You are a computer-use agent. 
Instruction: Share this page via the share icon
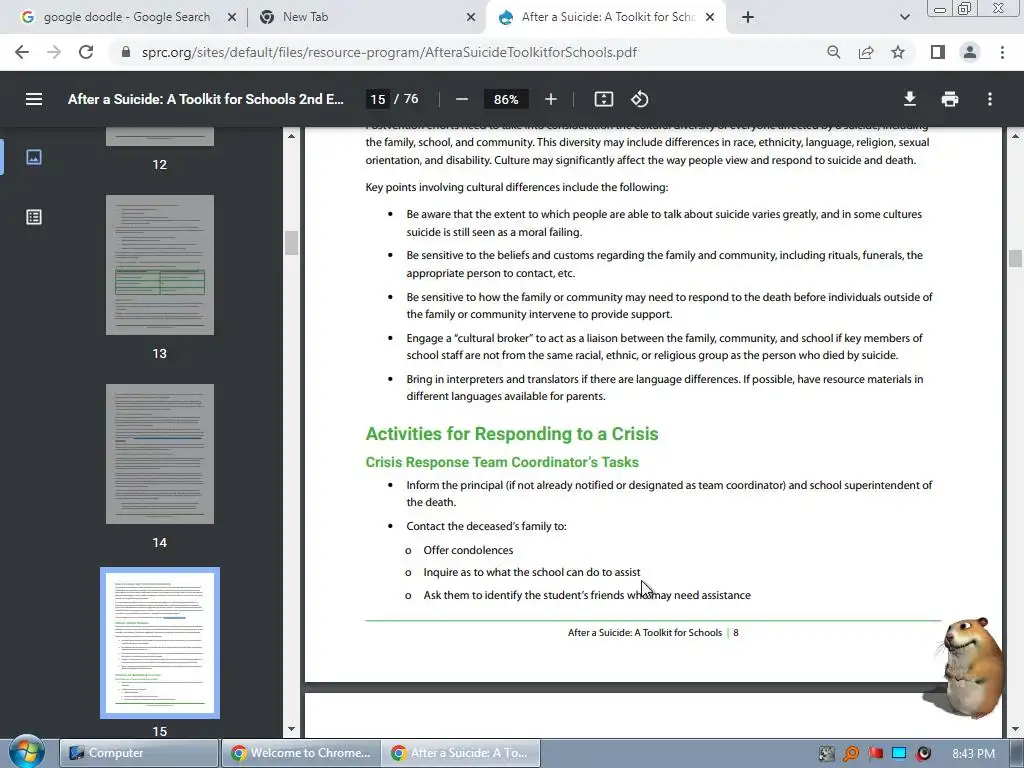point(866,52)
